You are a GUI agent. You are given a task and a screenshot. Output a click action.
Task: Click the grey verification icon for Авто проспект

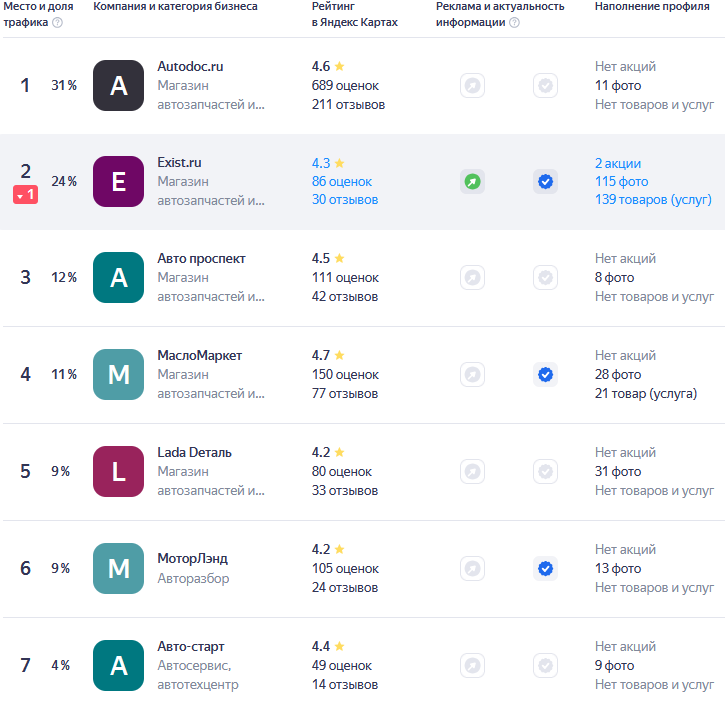pos(545,278)
